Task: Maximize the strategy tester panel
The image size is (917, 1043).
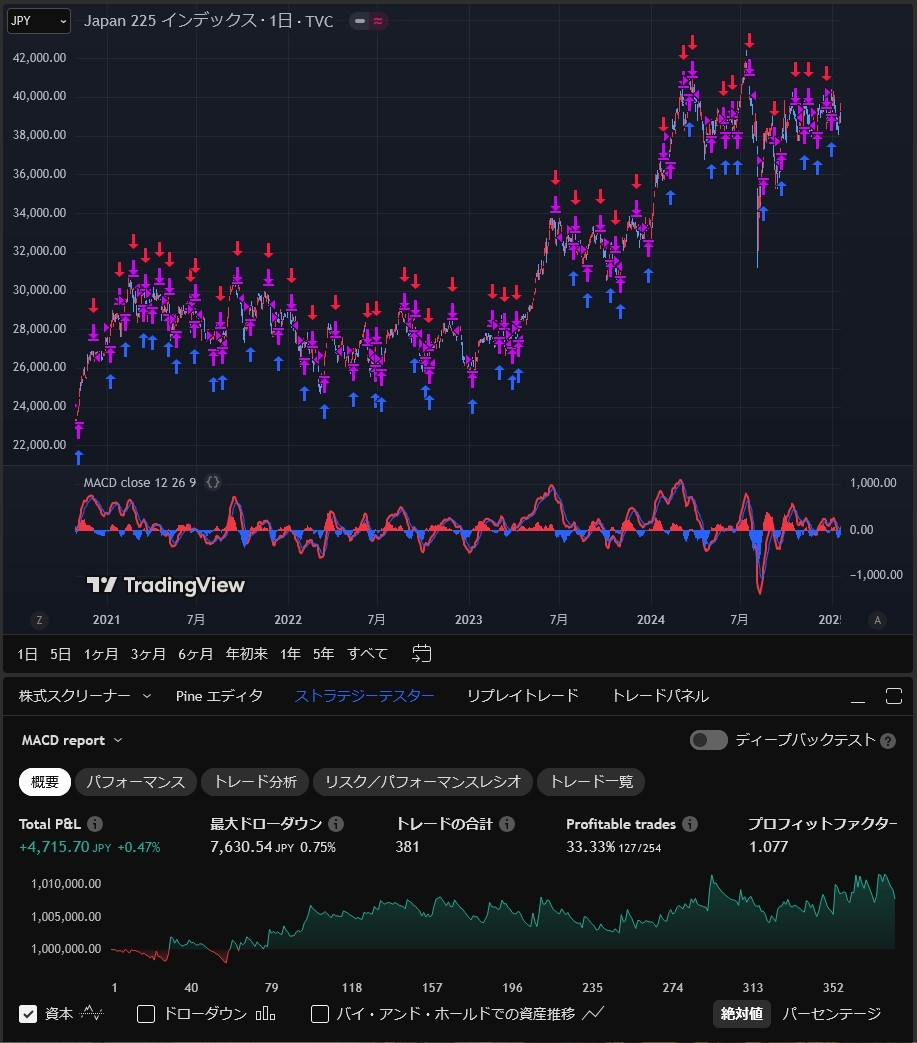Action: tap(893, 695)
